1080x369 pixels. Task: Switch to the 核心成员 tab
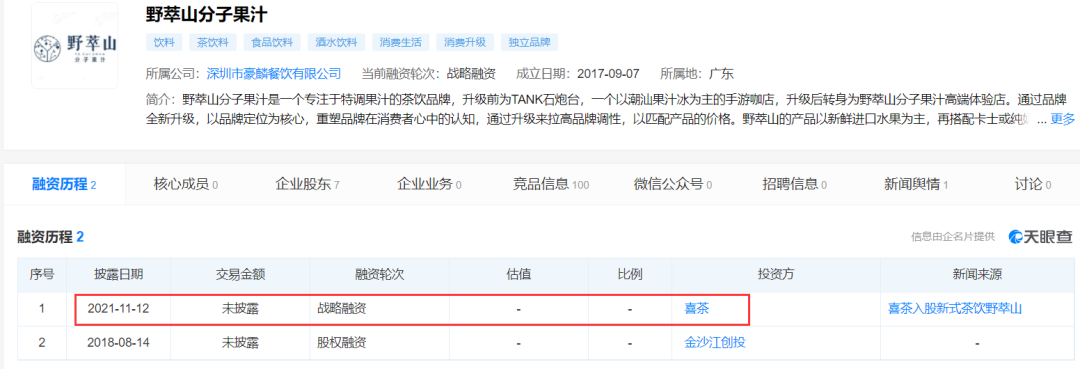(x=186, y=184)
